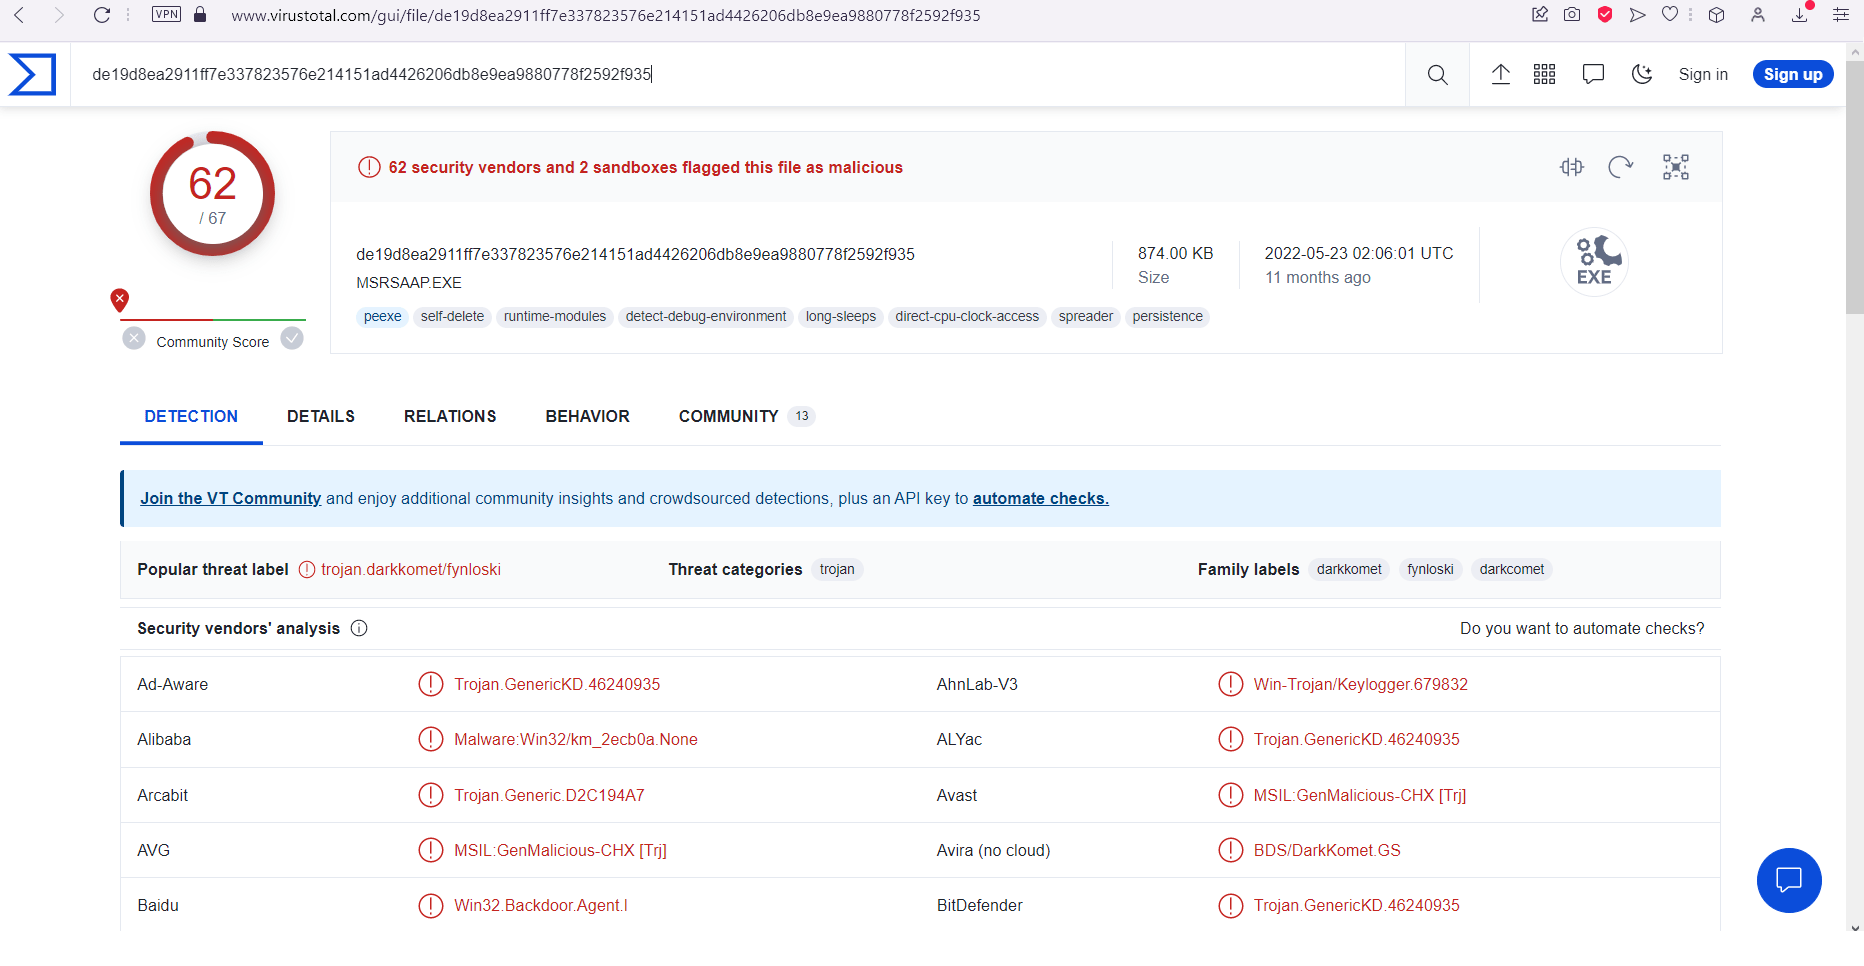This screenshot has width=1864, height=966.
Task: Toggle dark mode with the moon icon
Action: pos(1642,75)
